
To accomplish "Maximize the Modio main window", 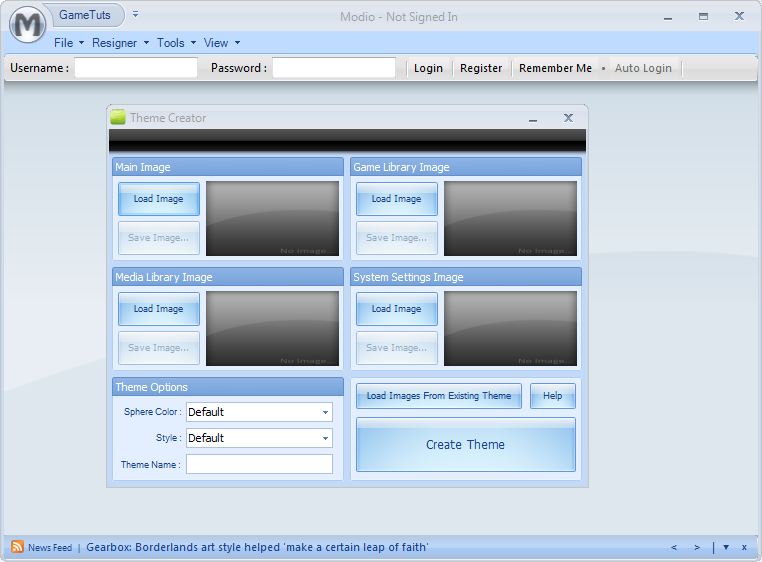I will [x=703, y=17].
